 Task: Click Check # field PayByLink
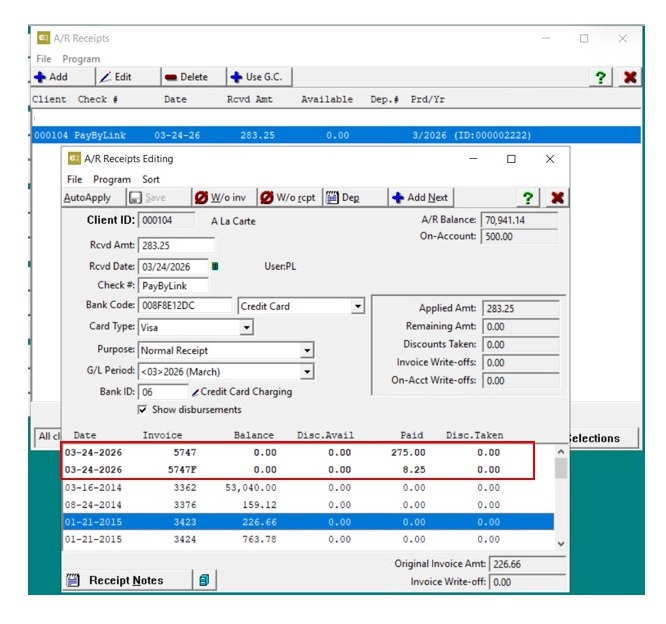[173, 286]
